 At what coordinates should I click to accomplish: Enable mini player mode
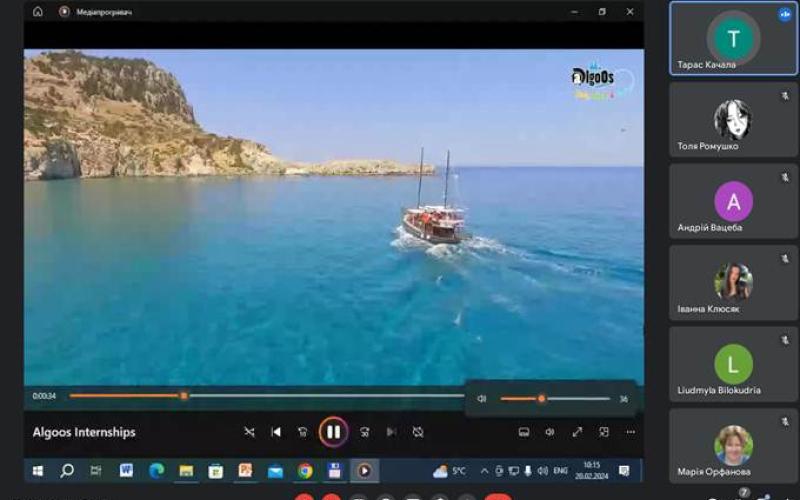[x=604, y=432]
